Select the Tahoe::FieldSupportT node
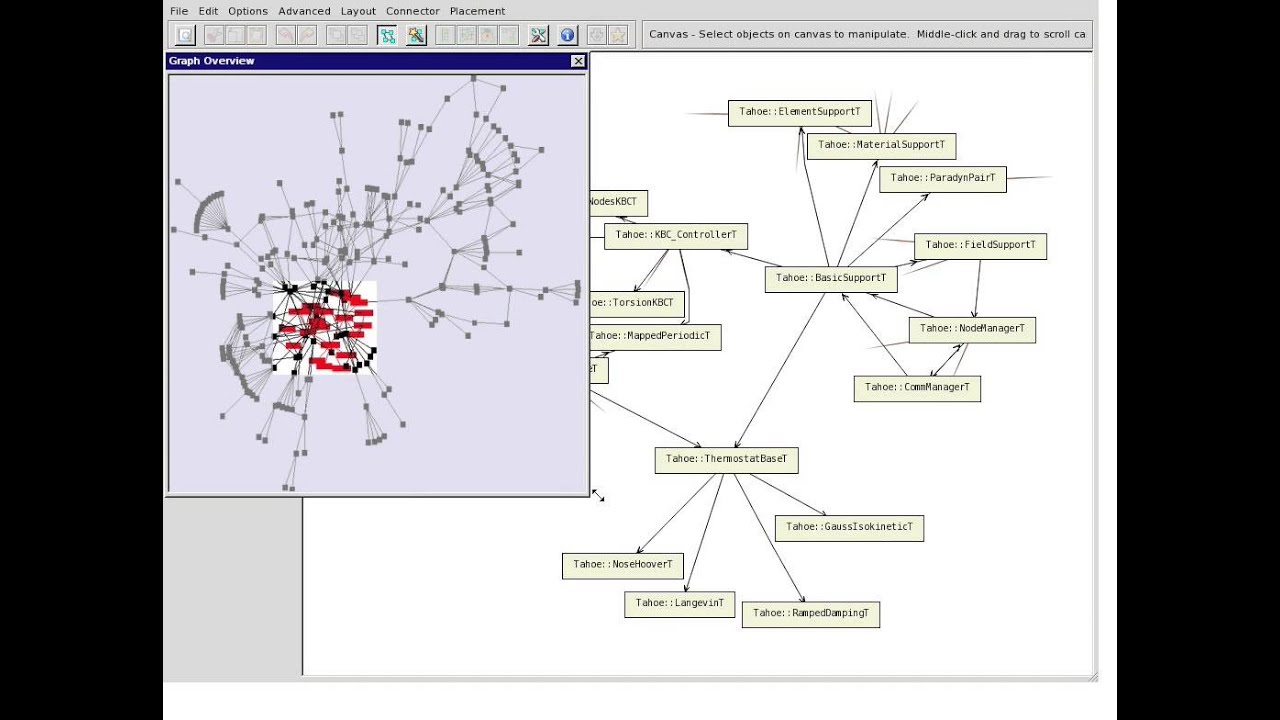 coord(980,245)
